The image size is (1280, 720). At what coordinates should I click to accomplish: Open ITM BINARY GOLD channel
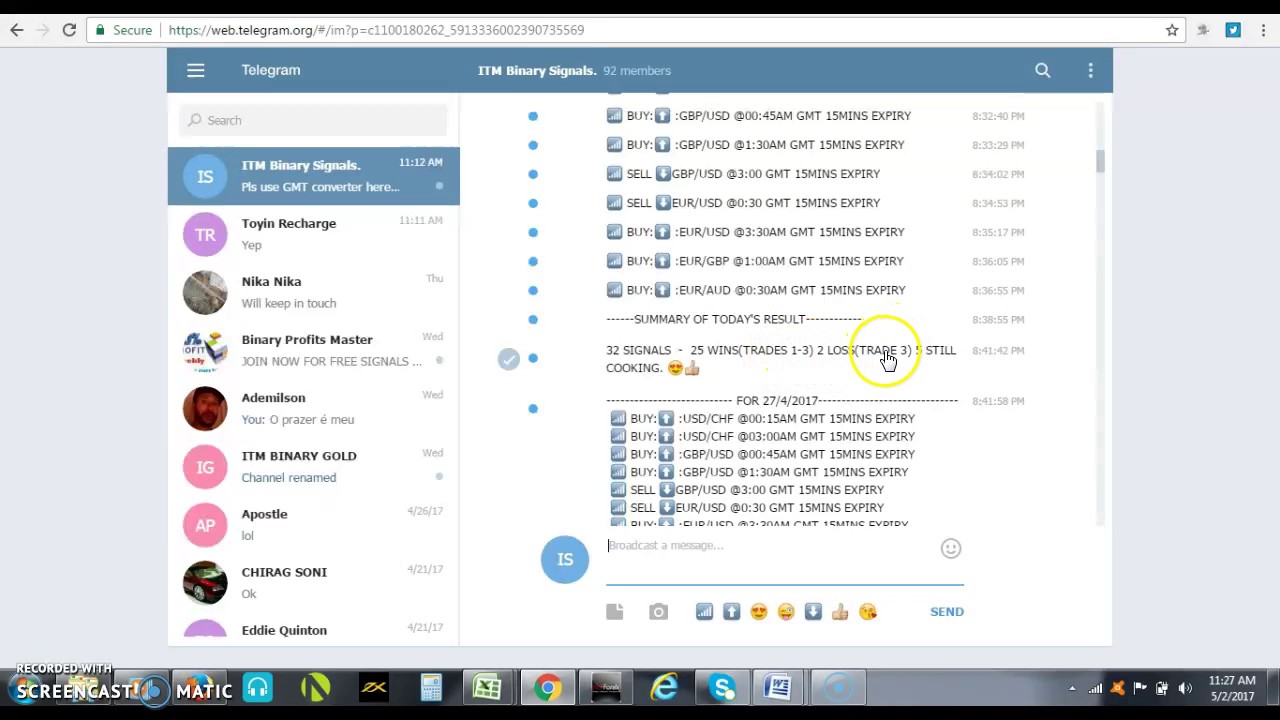pos(313,466)
